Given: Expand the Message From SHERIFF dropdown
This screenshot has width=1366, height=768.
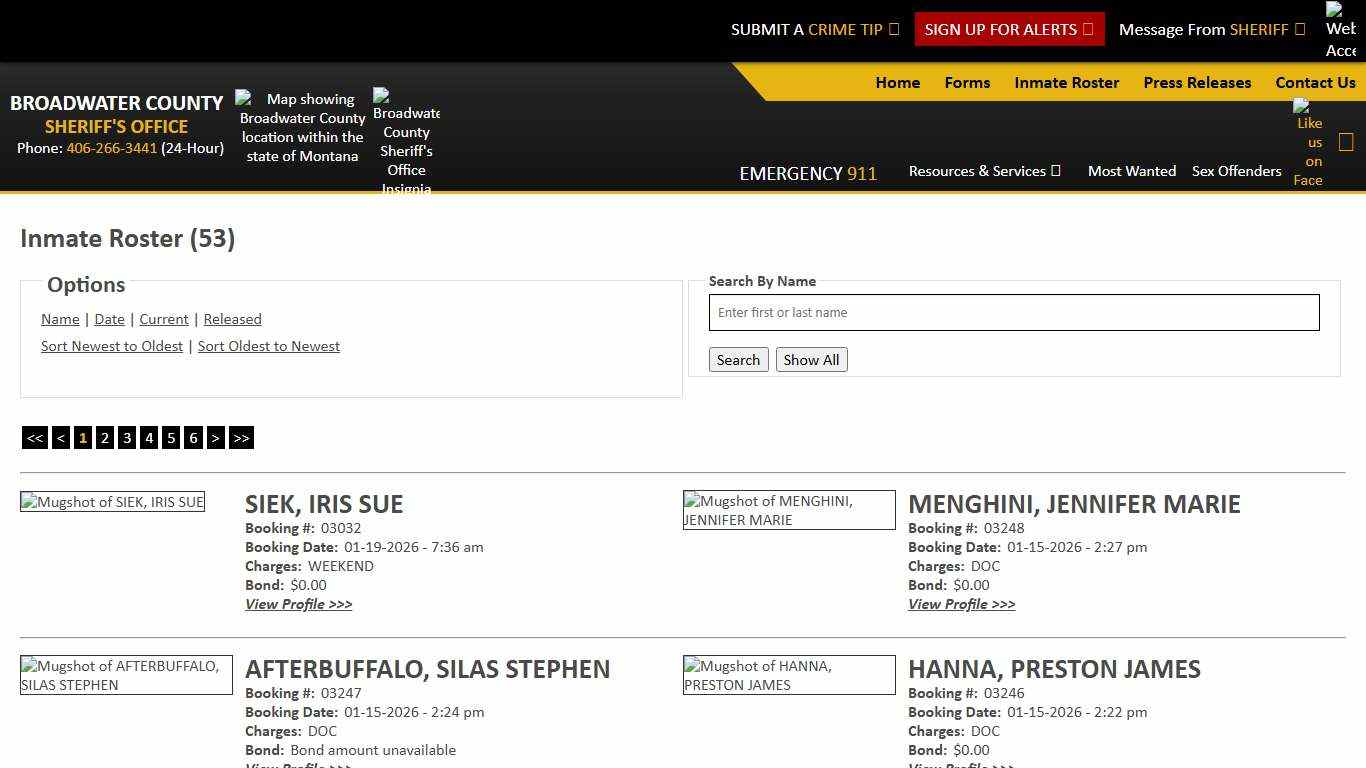Looking at the screenshot, I should pos(1211,29).
